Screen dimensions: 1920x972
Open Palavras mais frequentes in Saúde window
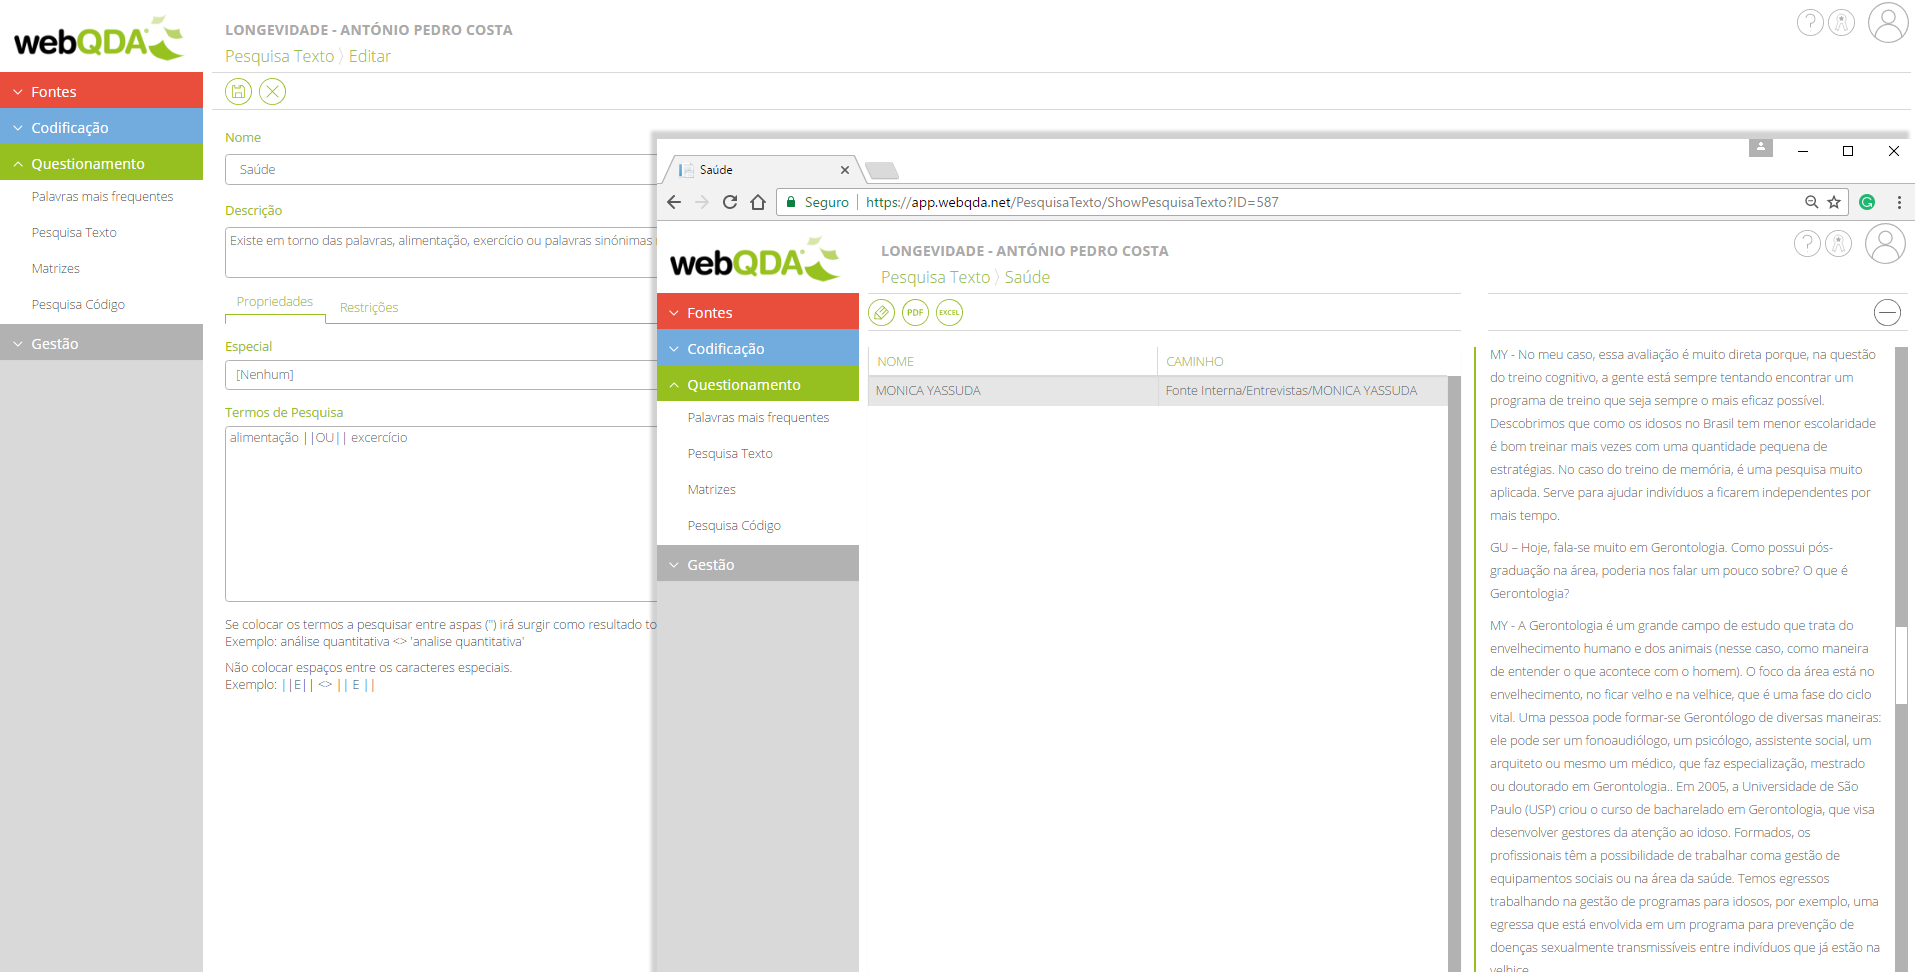[x=758, y=418]
